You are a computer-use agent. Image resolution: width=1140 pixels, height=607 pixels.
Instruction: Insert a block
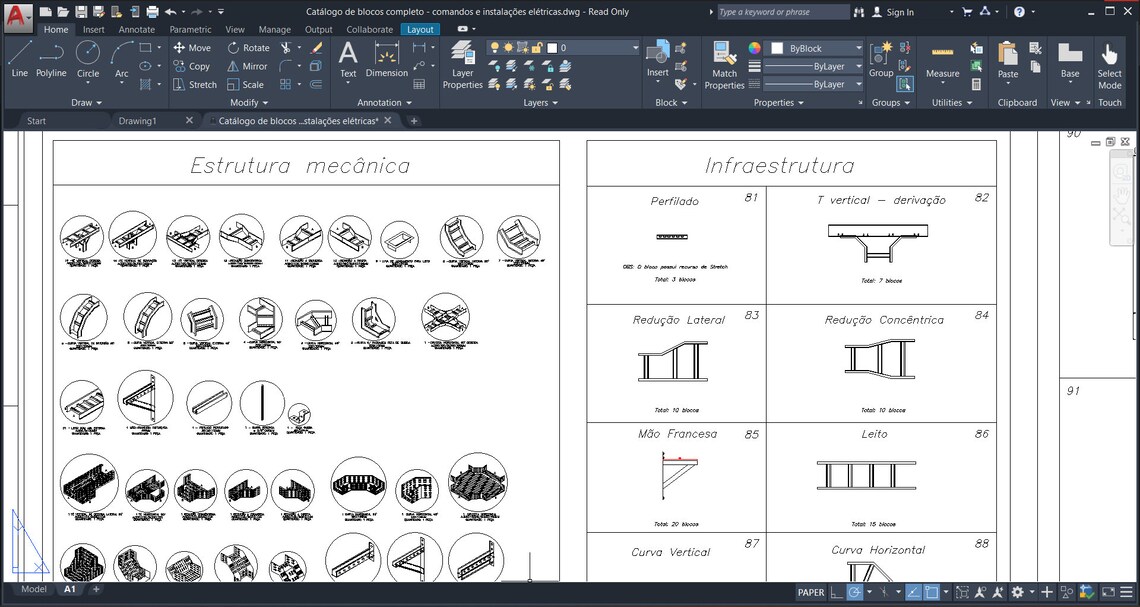[x=657, y=60]
